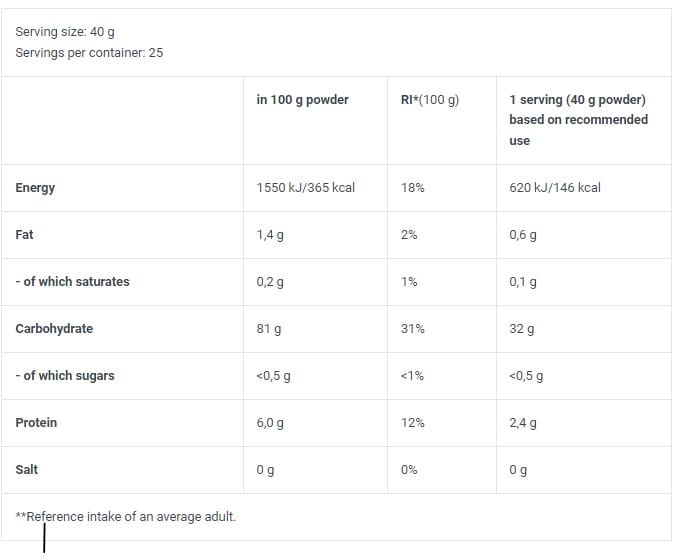Click the '- of which saturates' label

pos(72,282)
